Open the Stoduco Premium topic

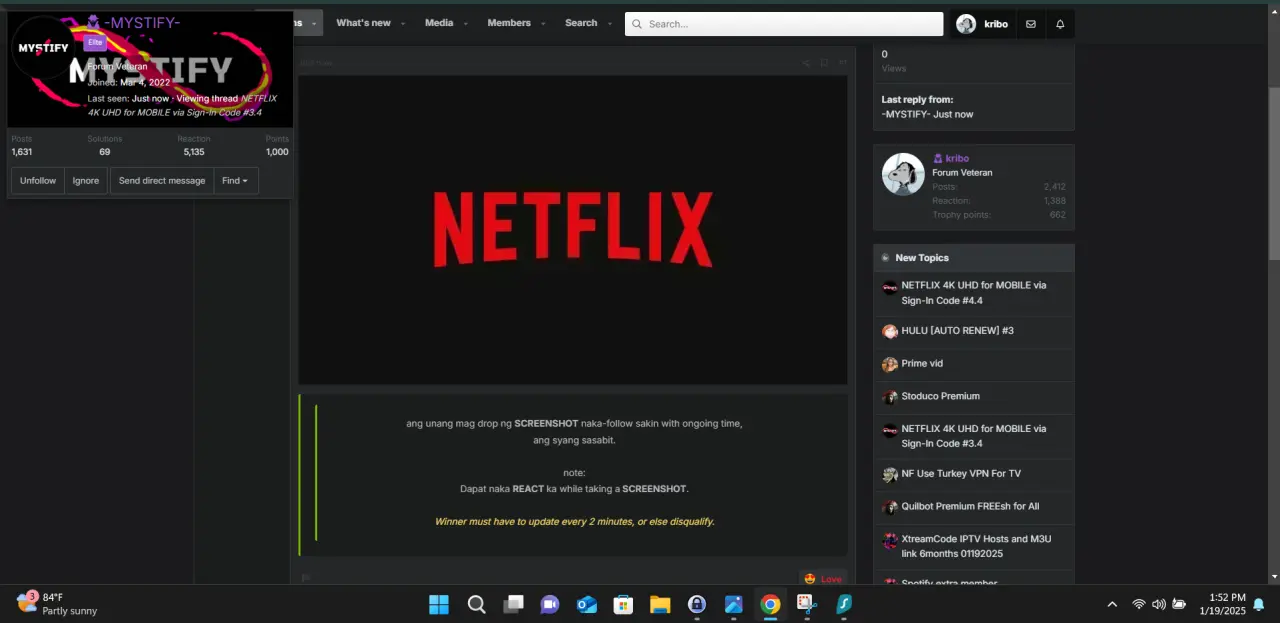tap(940, 397)
